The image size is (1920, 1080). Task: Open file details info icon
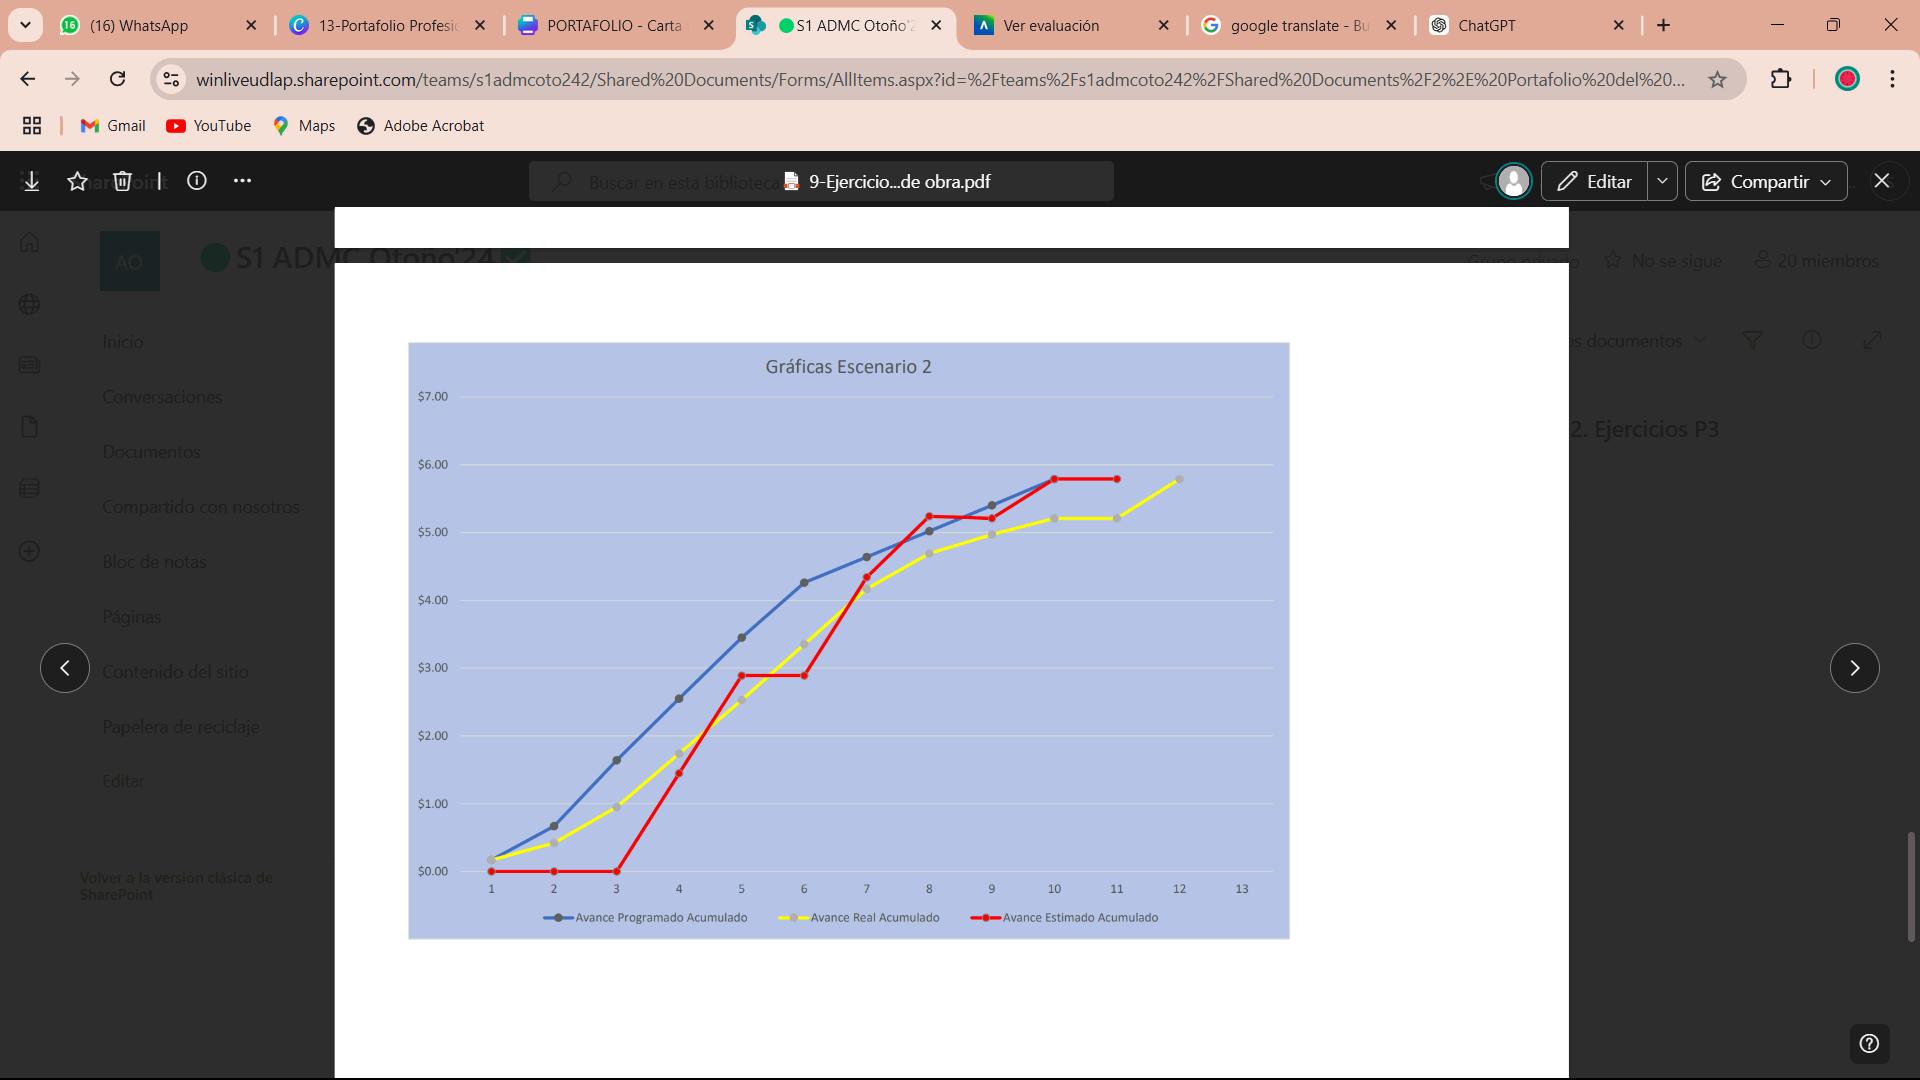[197, 181]
